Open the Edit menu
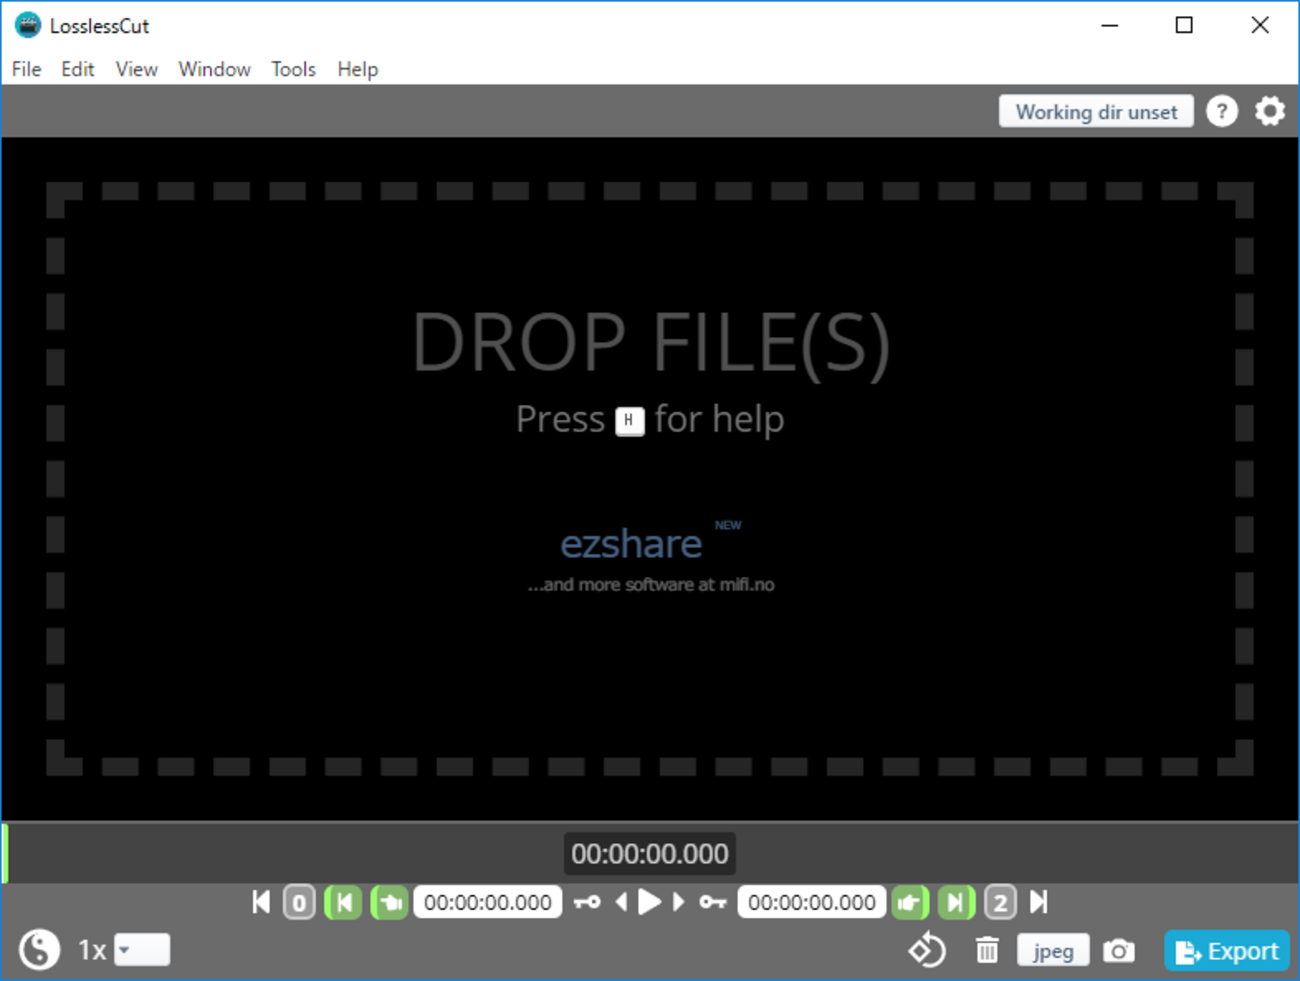1300x981 pixels. point(77,69)
